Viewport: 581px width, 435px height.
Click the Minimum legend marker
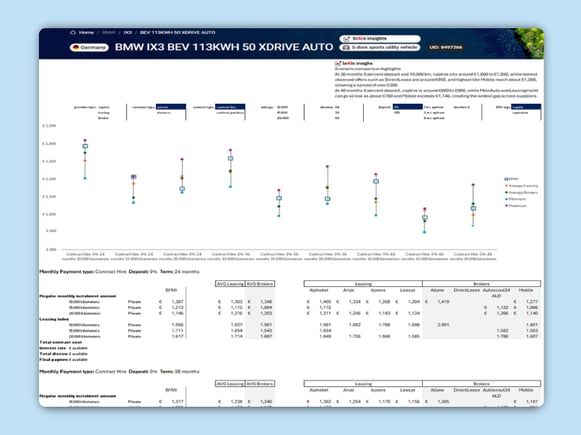[506, 199]
